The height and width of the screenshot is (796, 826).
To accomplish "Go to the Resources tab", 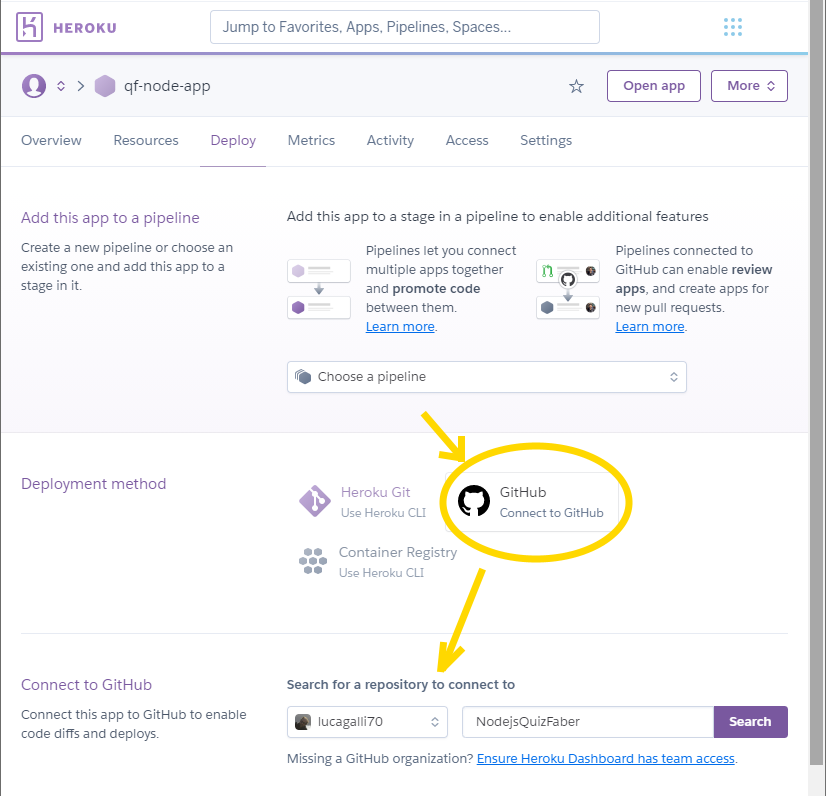I will tap(146, 141).
